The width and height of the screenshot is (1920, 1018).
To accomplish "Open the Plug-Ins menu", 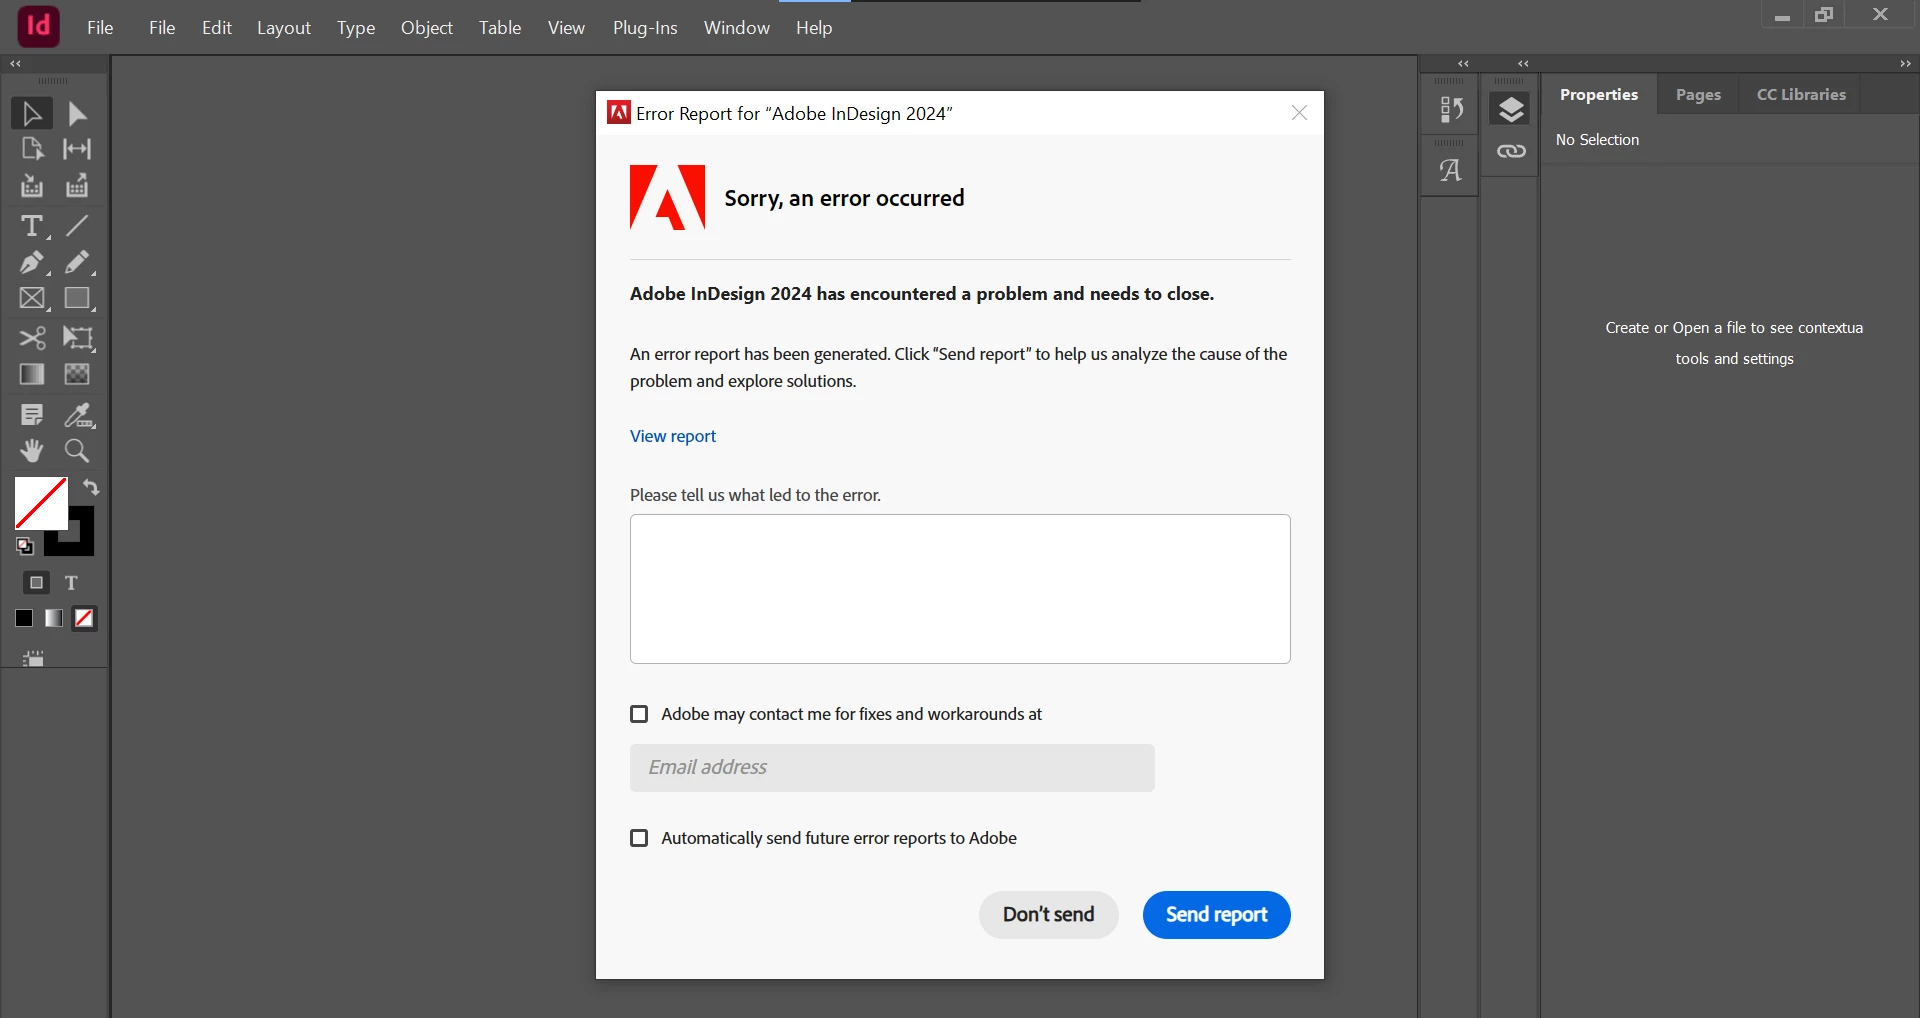I will click(645, 28).
